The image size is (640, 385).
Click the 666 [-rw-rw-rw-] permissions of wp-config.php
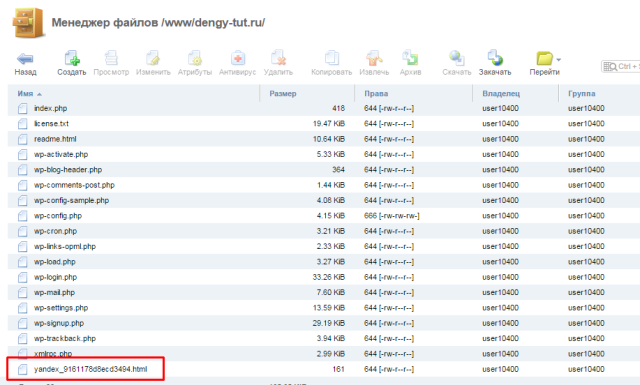[x=391, y=216]
